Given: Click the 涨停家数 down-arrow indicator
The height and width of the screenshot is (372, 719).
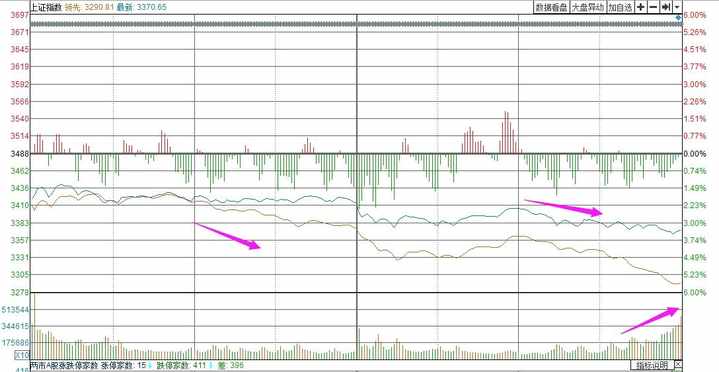Looking at the screenshot, I should click(x=150, y=366).
